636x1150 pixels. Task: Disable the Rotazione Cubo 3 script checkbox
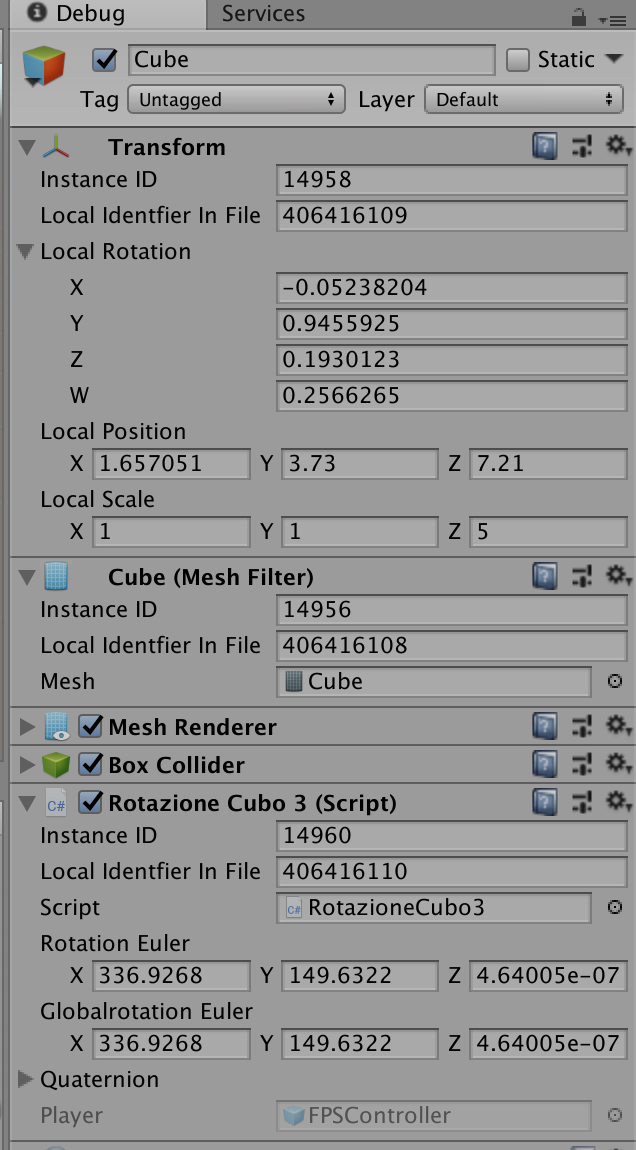pos(90,803)
